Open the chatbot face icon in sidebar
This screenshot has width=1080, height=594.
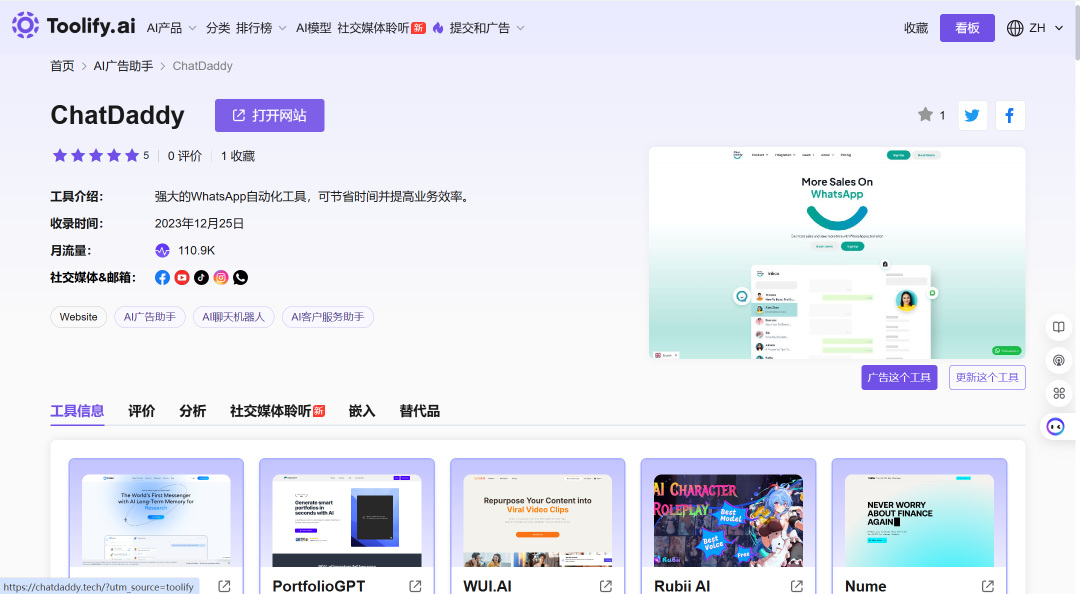1056,427
